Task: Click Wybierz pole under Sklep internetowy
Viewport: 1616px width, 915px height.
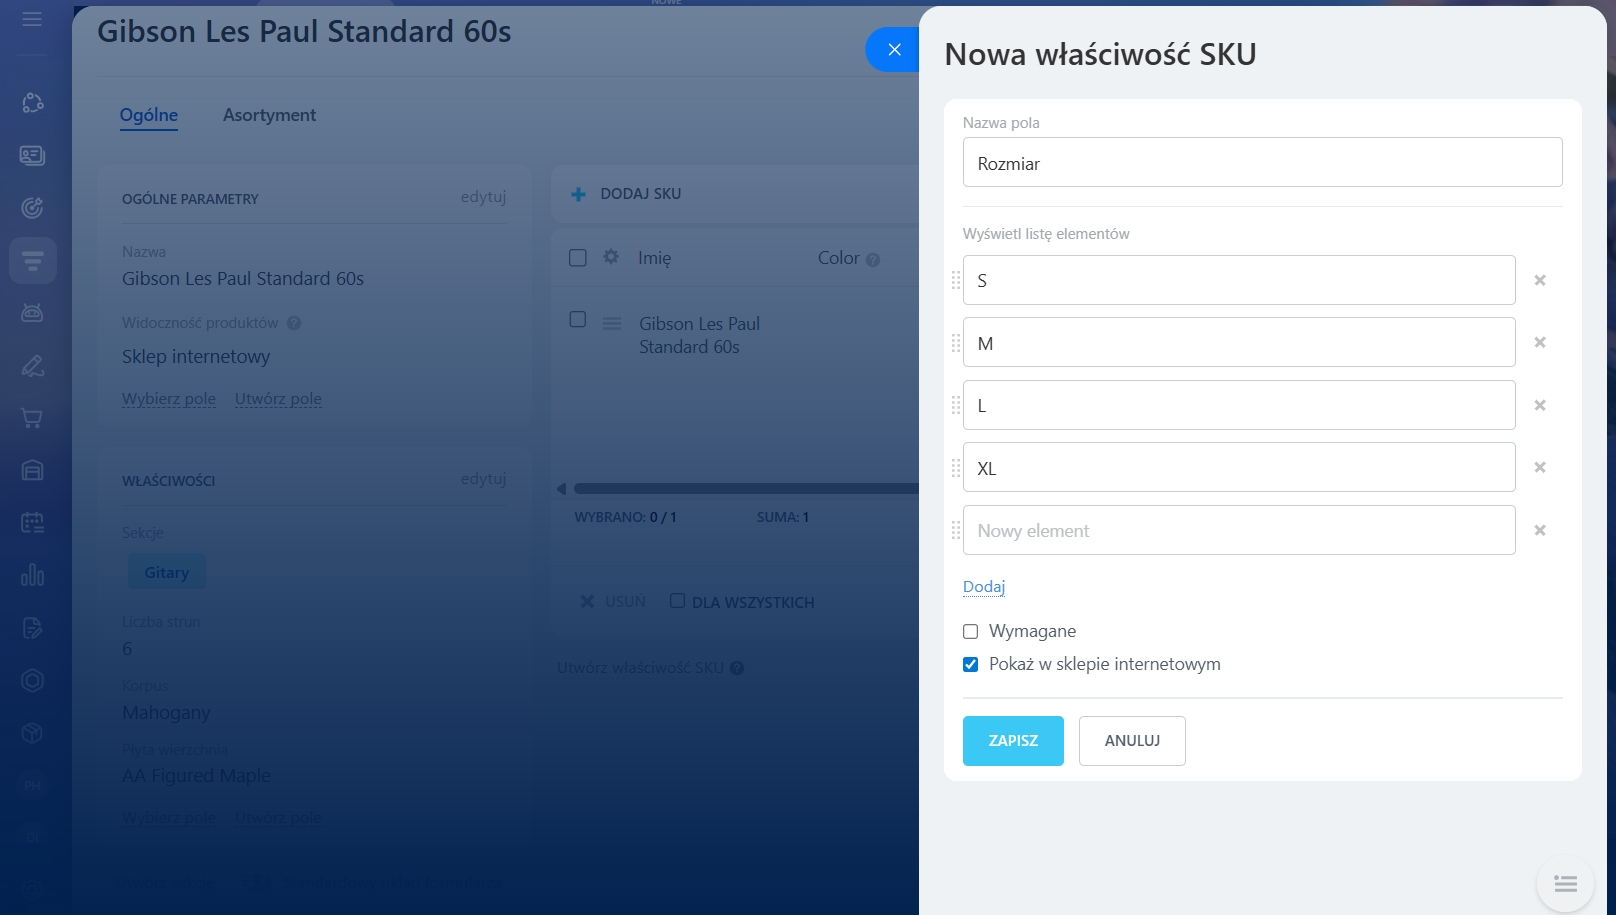Action: pyautogui.click(x=169, y=398)
